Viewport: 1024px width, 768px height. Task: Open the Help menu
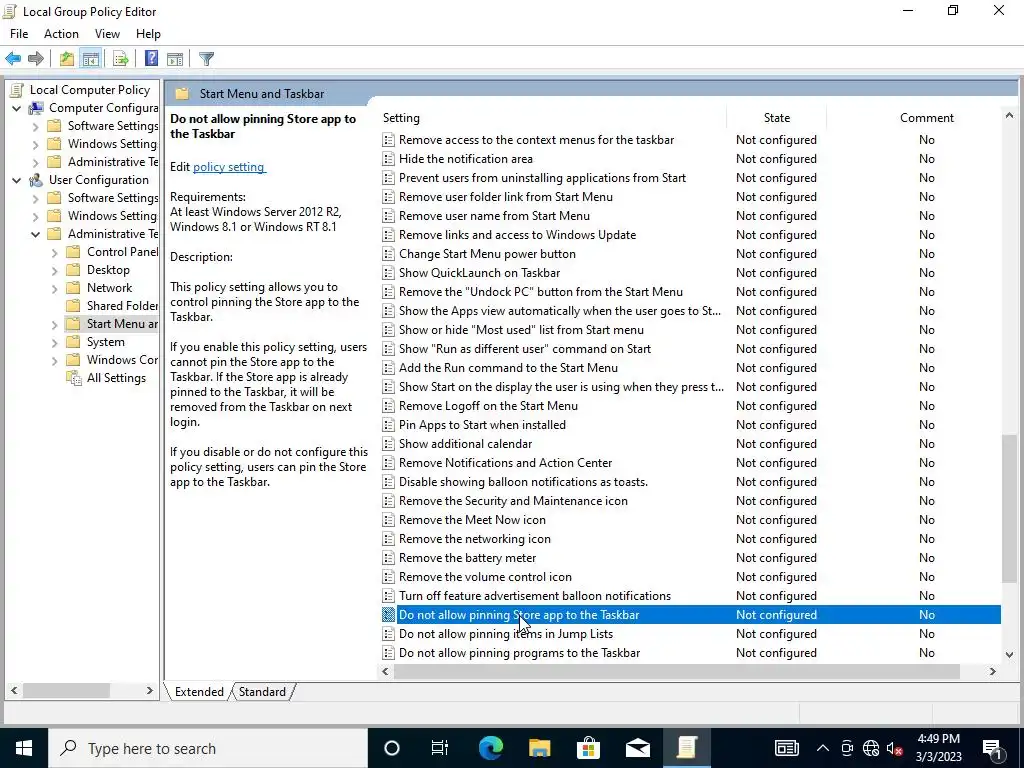[x=148, y=34]
